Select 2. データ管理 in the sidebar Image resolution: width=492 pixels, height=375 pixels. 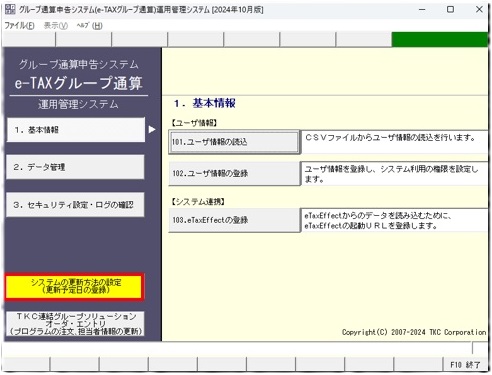click(x=75, y=167)
